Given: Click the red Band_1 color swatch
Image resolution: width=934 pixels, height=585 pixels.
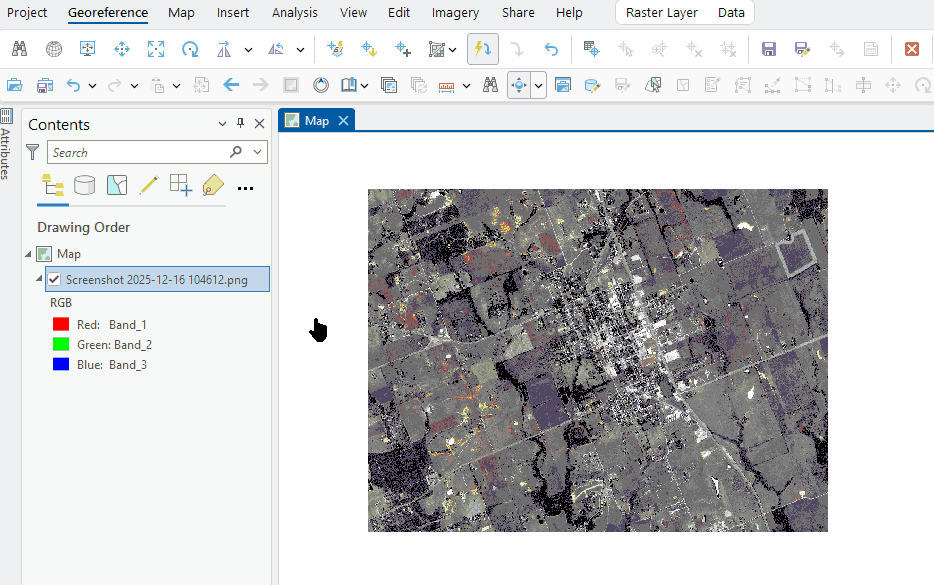Looking at the screenshot, I should tap(60, 325).
